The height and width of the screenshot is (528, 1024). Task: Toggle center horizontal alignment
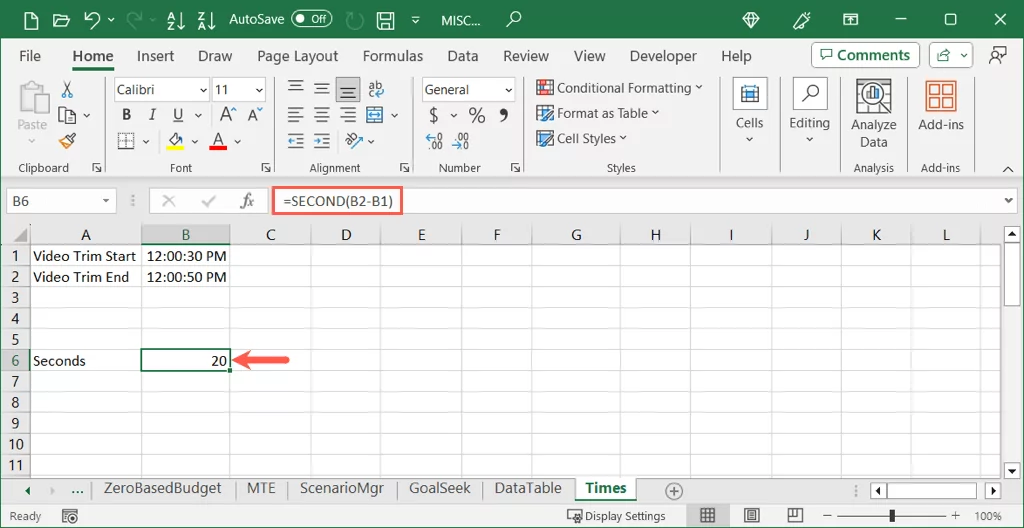(322, 115)
